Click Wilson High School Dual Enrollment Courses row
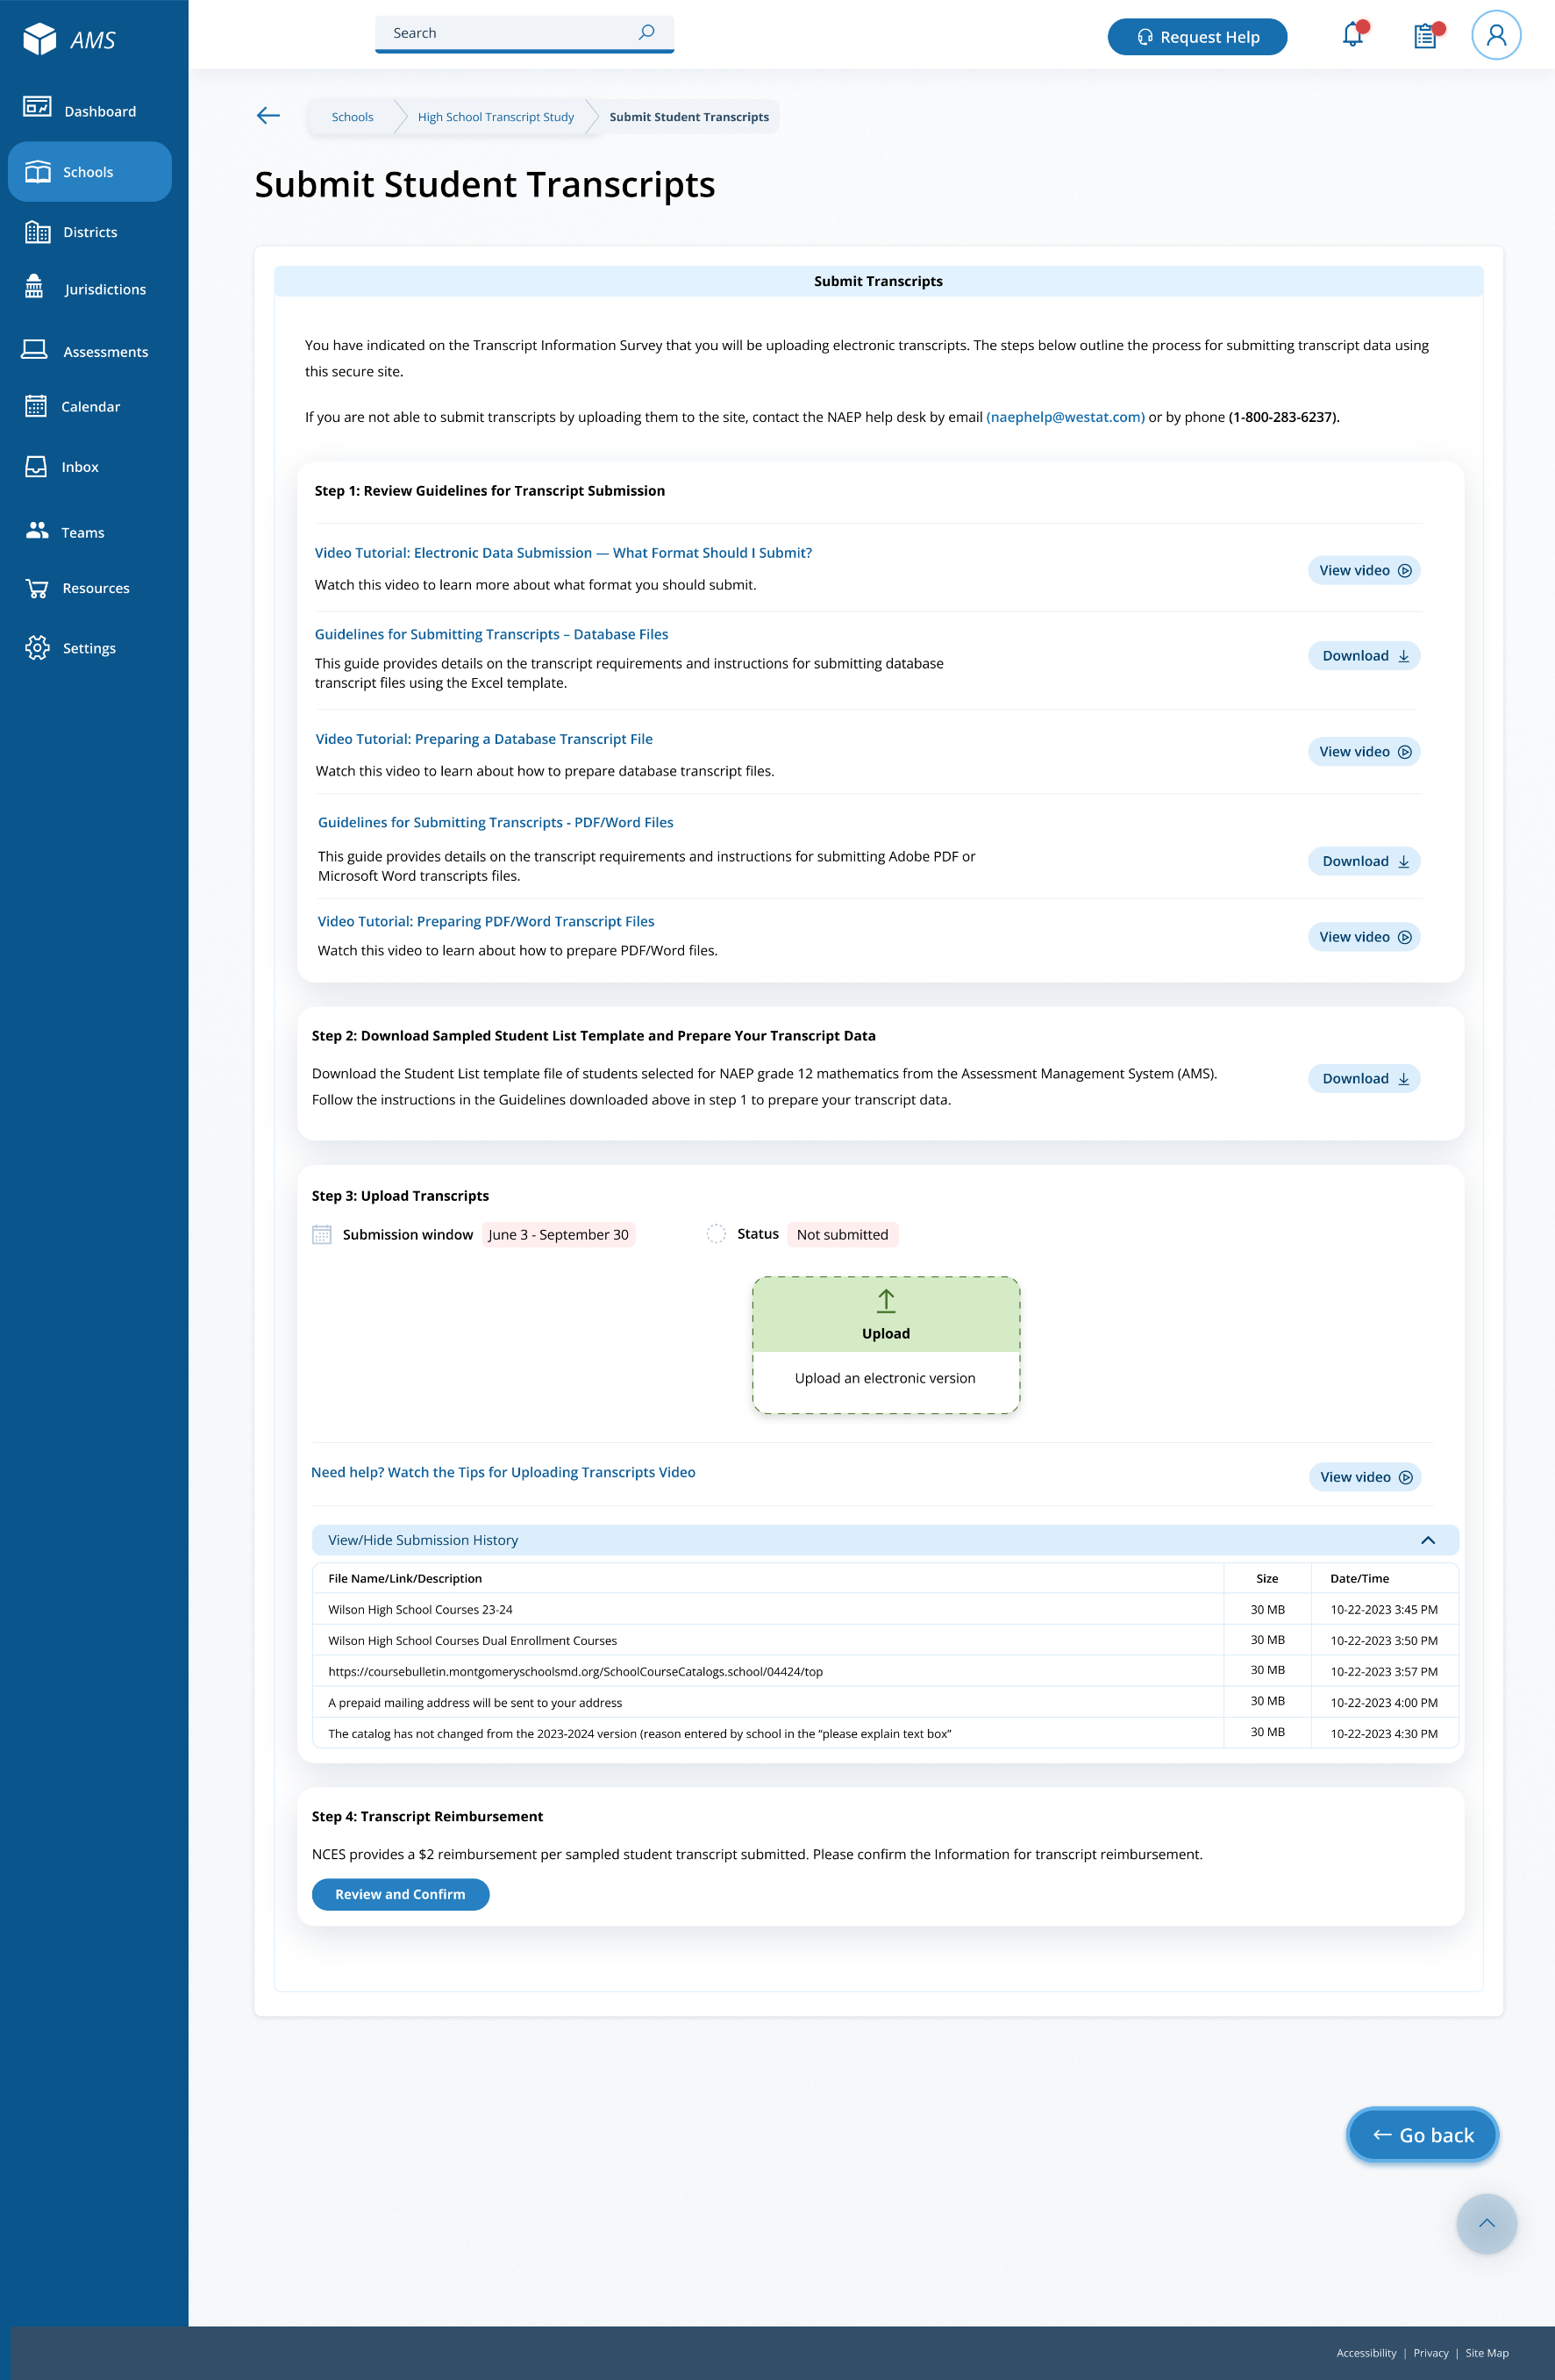Screen dimensions: 1555x2380 pyautogui.click(x=885, y=1640)
